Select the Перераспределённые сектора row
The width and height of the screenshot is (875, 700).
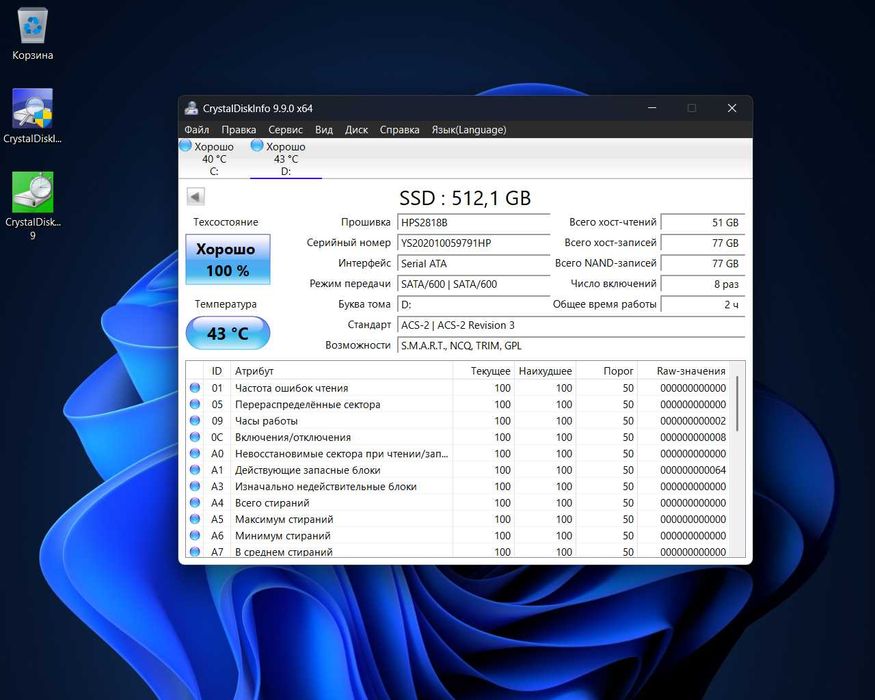pos(458,404)
